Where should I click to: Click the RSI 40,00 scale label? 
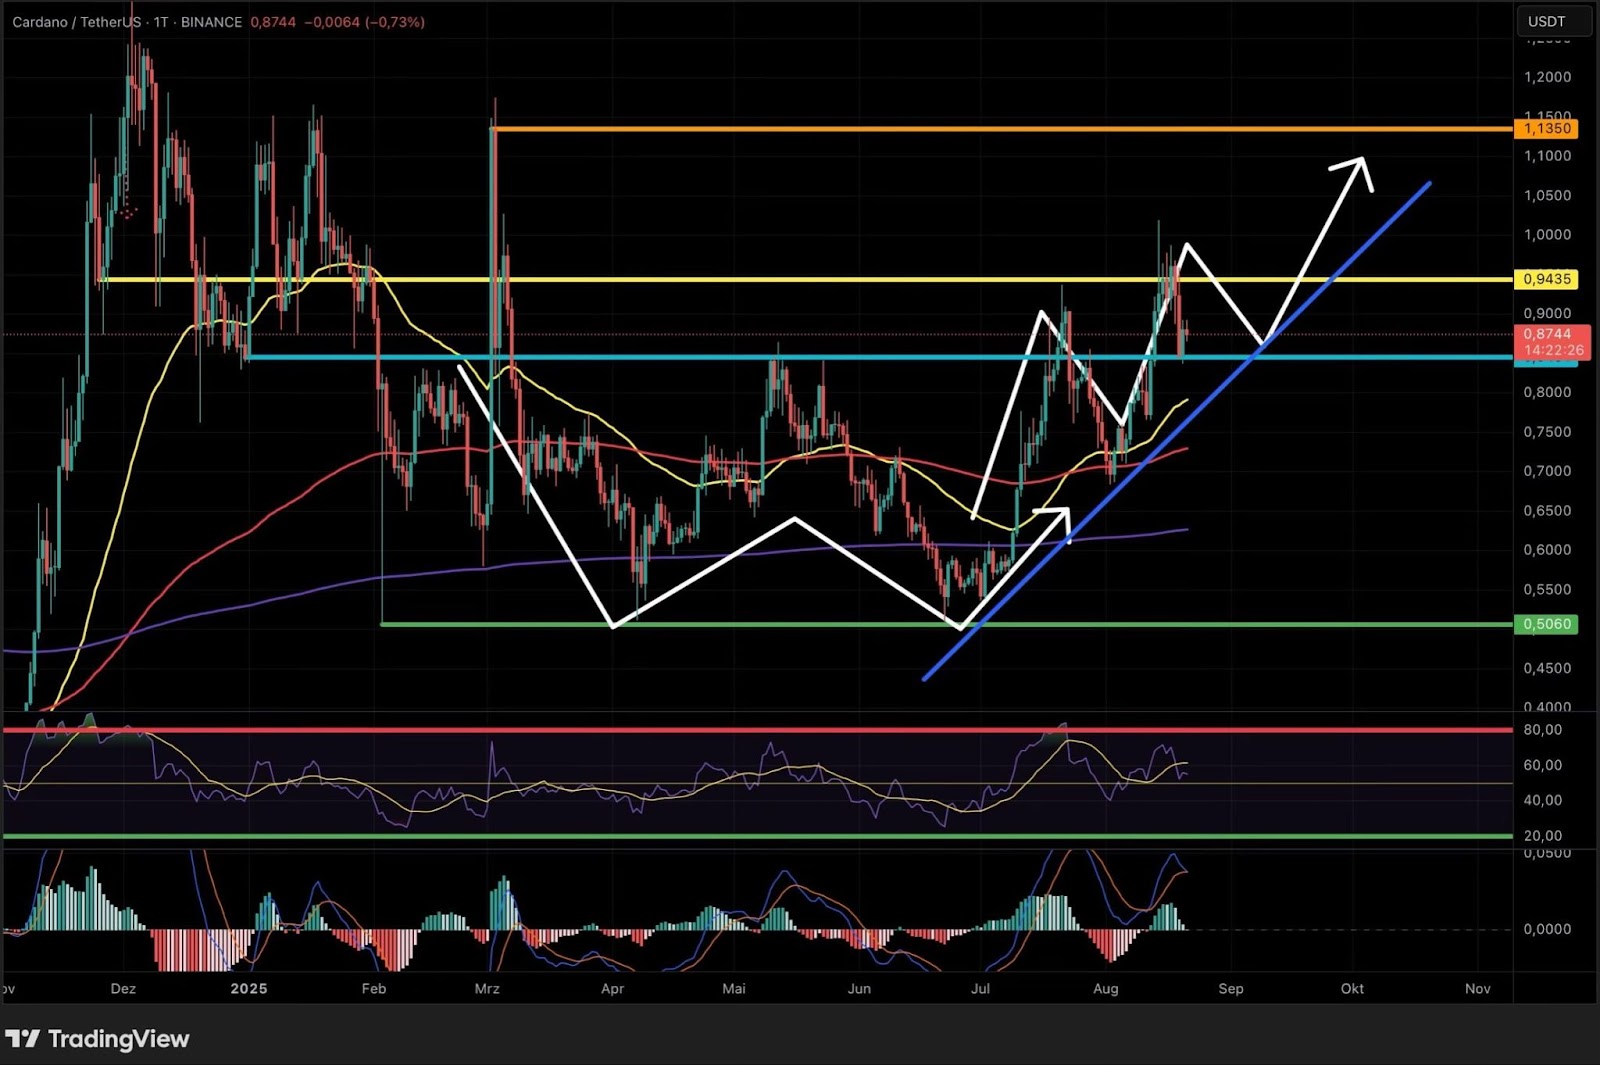point(1542,800)
